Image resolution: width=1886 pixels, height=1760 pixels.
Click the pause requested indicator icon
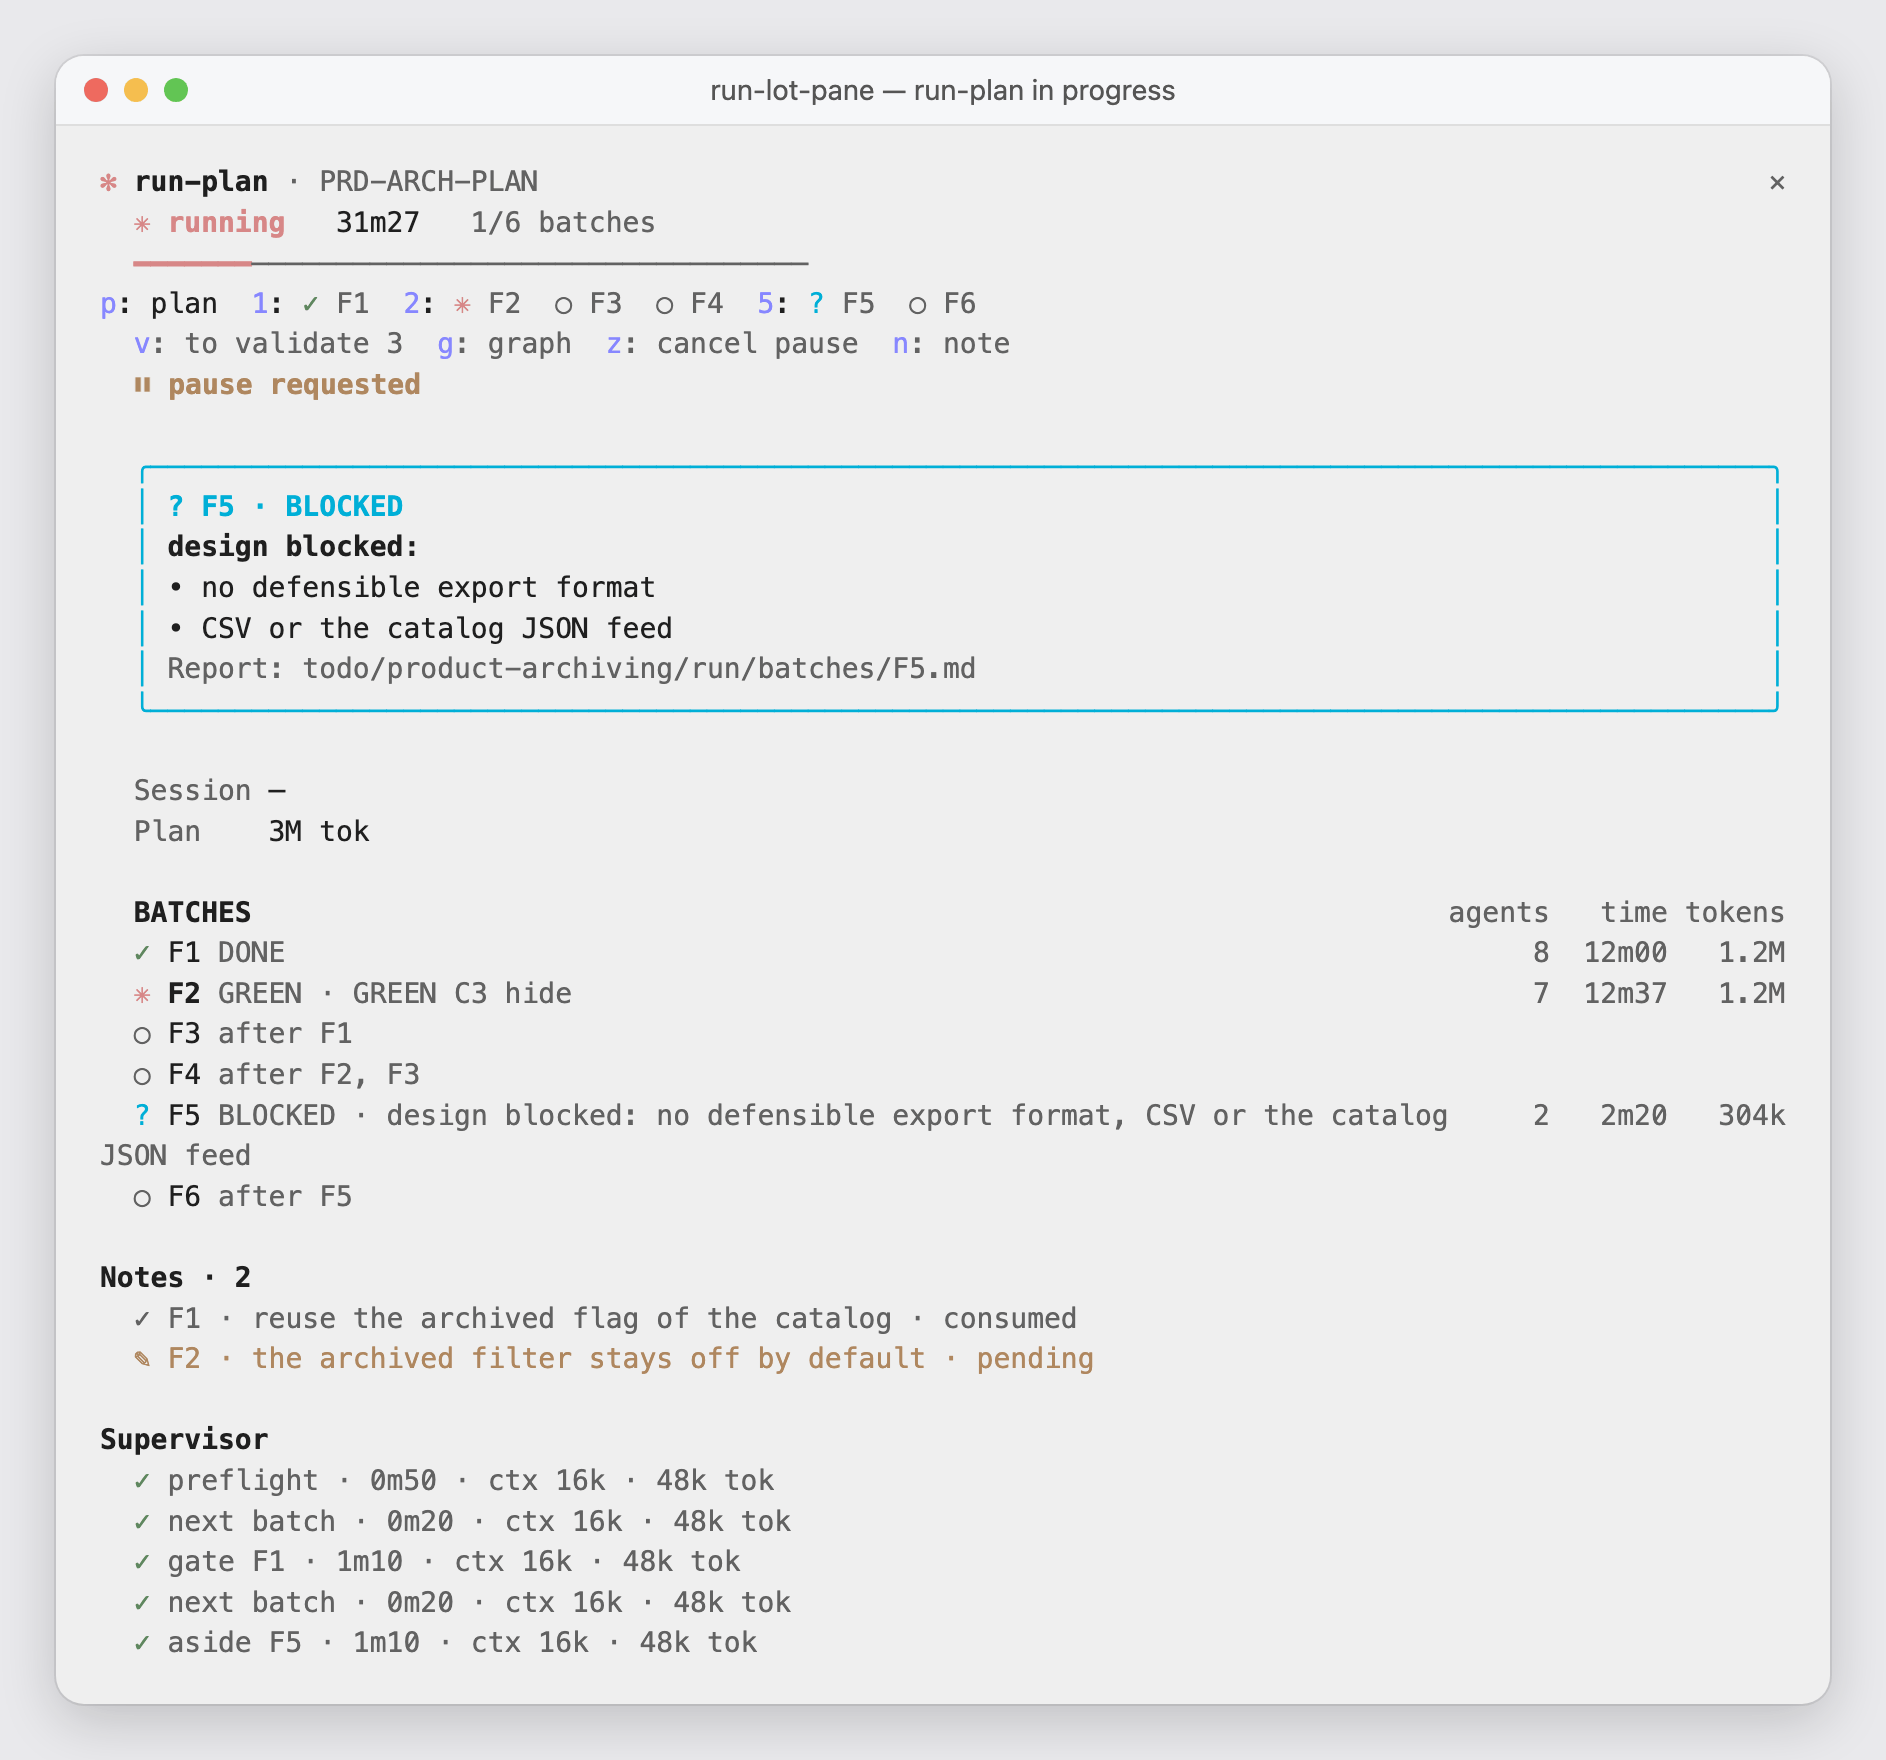(x=142, y=385)
